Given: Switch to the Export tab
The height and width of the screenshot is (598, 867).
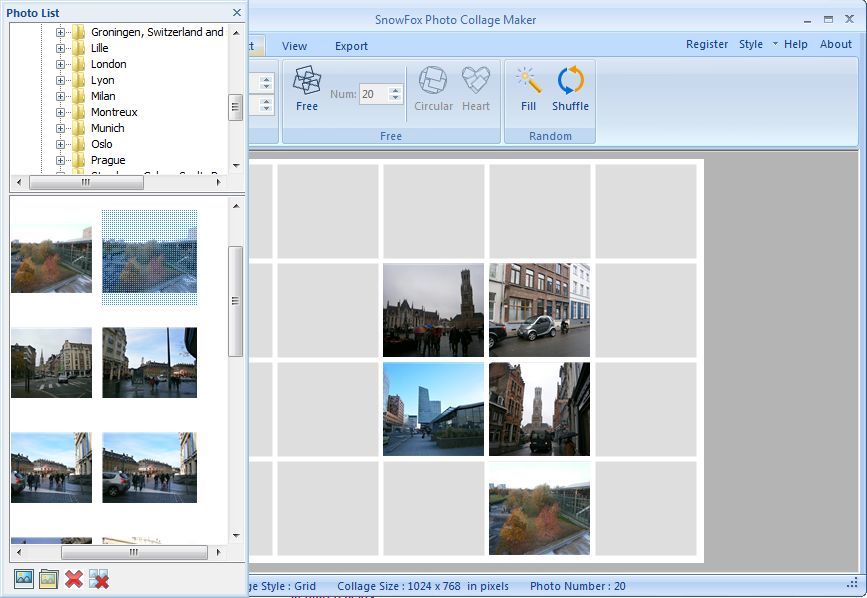Looking at the screenshot, I should point(351,46).
